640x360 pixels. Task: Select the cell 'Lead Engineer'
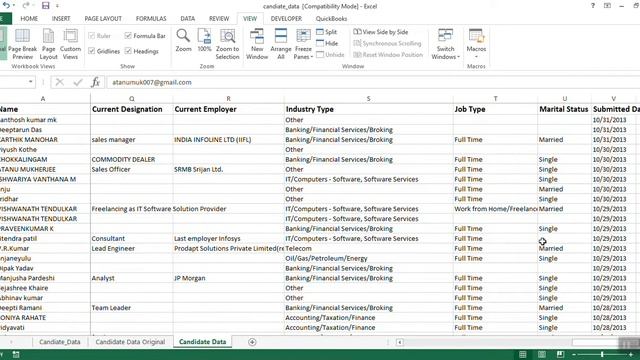click(x=131, y=249)
